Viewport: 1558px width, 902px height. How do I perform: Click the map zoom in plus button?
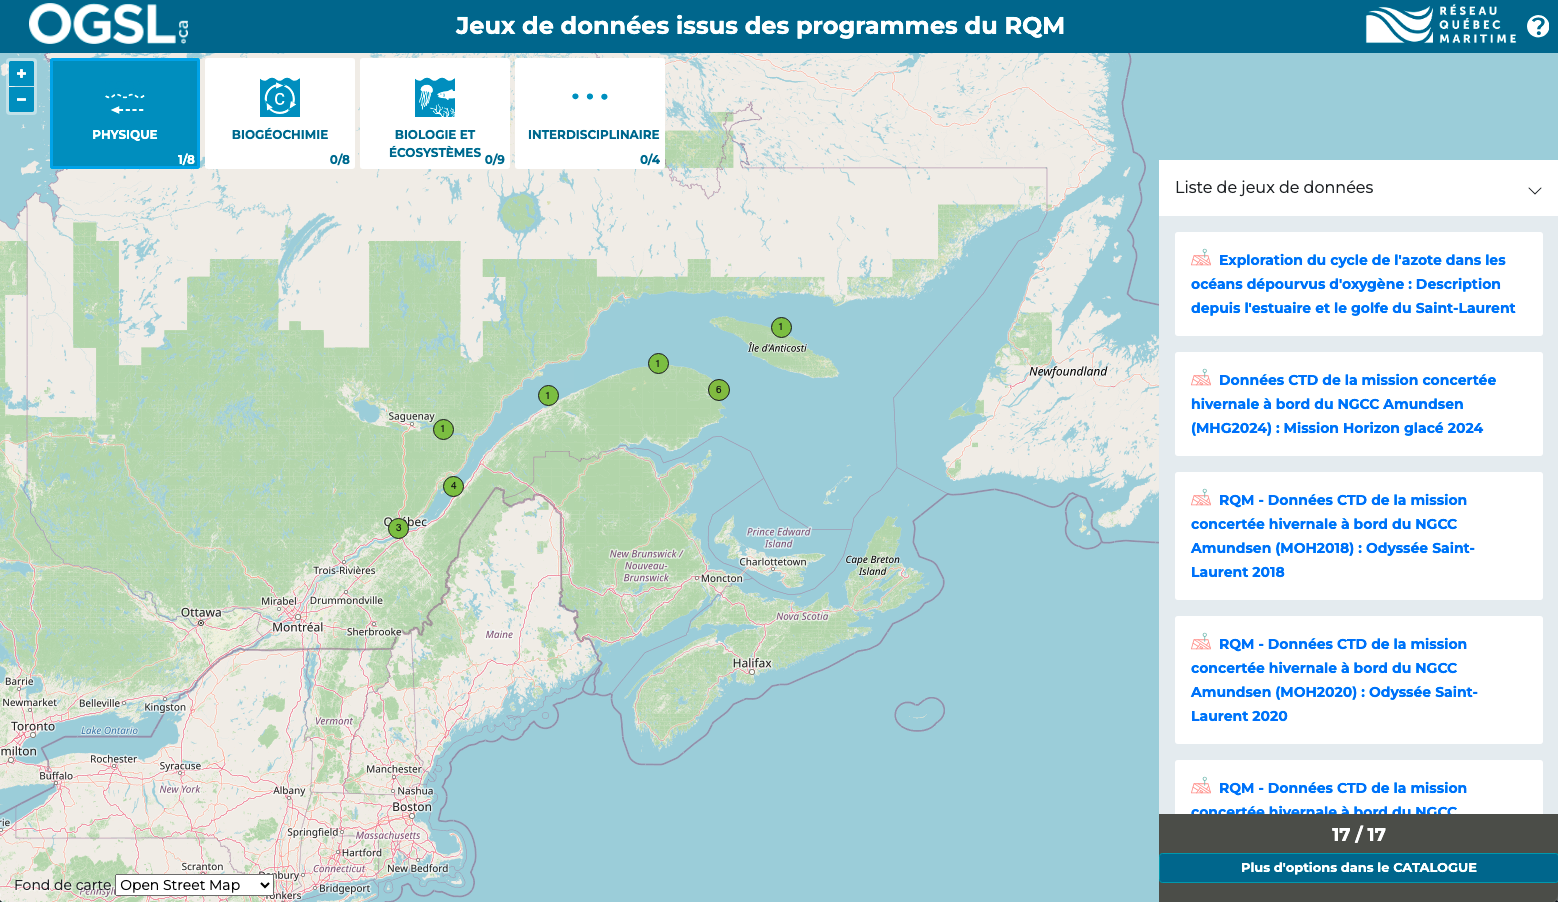pyautogui.click(x=21, y=74)
